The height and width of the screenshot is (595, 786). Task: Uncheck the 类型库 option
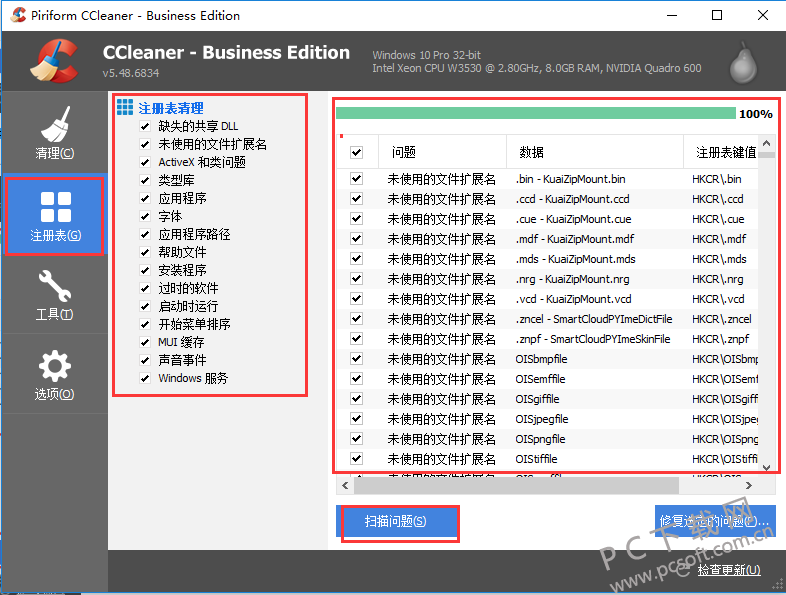point(145,180)
